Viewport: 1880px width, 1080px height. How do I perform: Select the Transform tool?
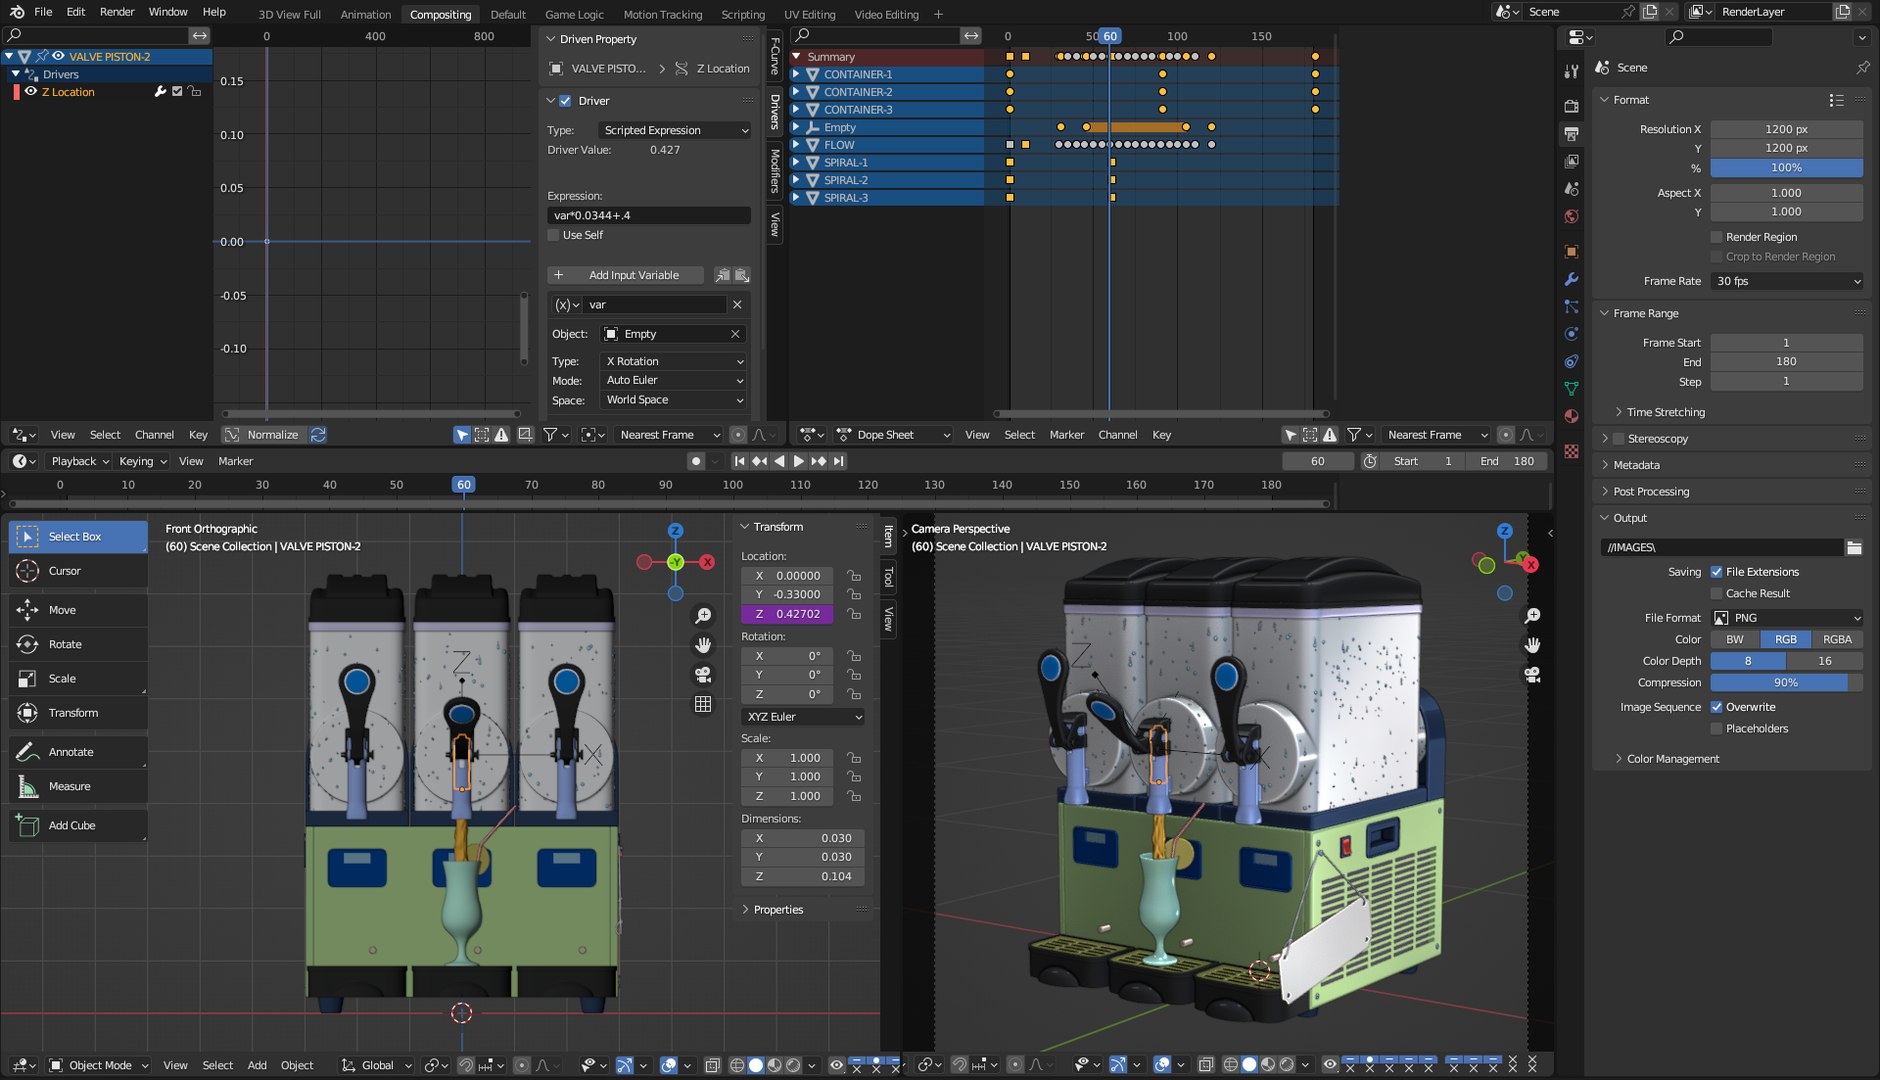pos(78,713)
